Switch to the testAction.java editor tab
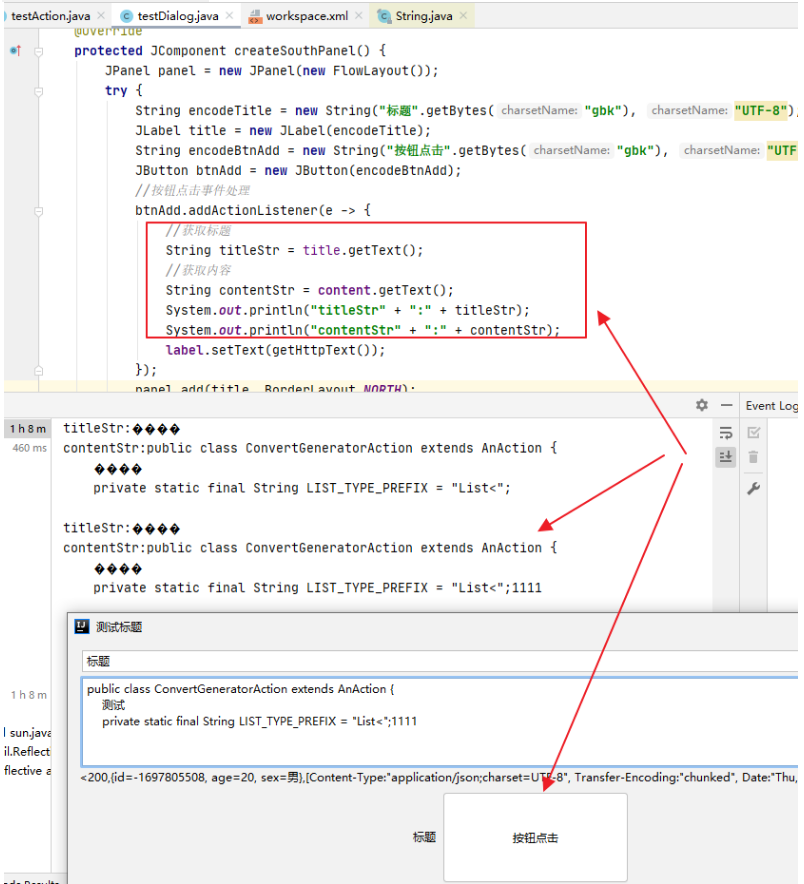The width and height of the screenshot is (804, 884). pyautogui.click(x=50, y=16)
